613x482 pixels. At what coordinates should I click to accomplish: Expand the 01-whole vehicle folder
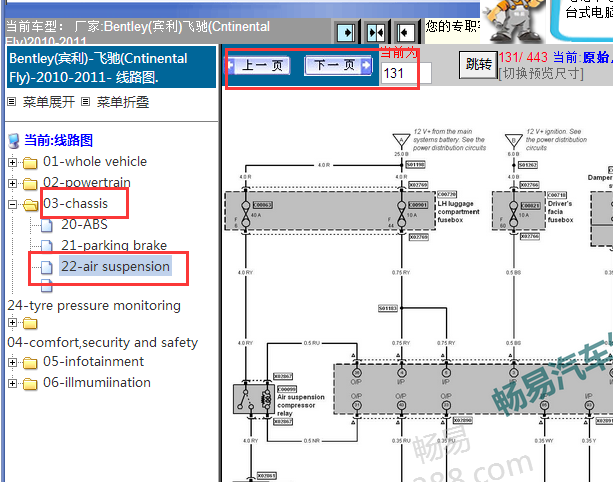pos(13,162)
